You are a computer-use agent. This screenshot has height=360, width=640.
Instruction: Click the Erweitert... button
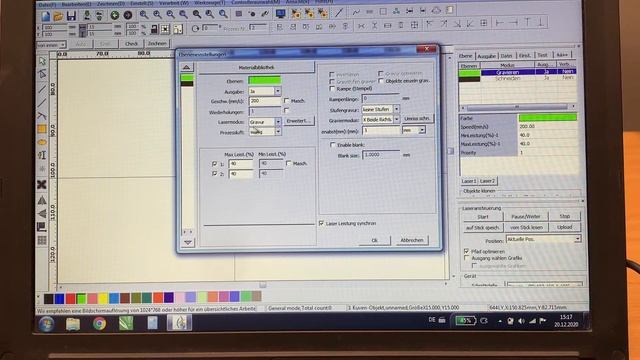click(x=298, y=121)
